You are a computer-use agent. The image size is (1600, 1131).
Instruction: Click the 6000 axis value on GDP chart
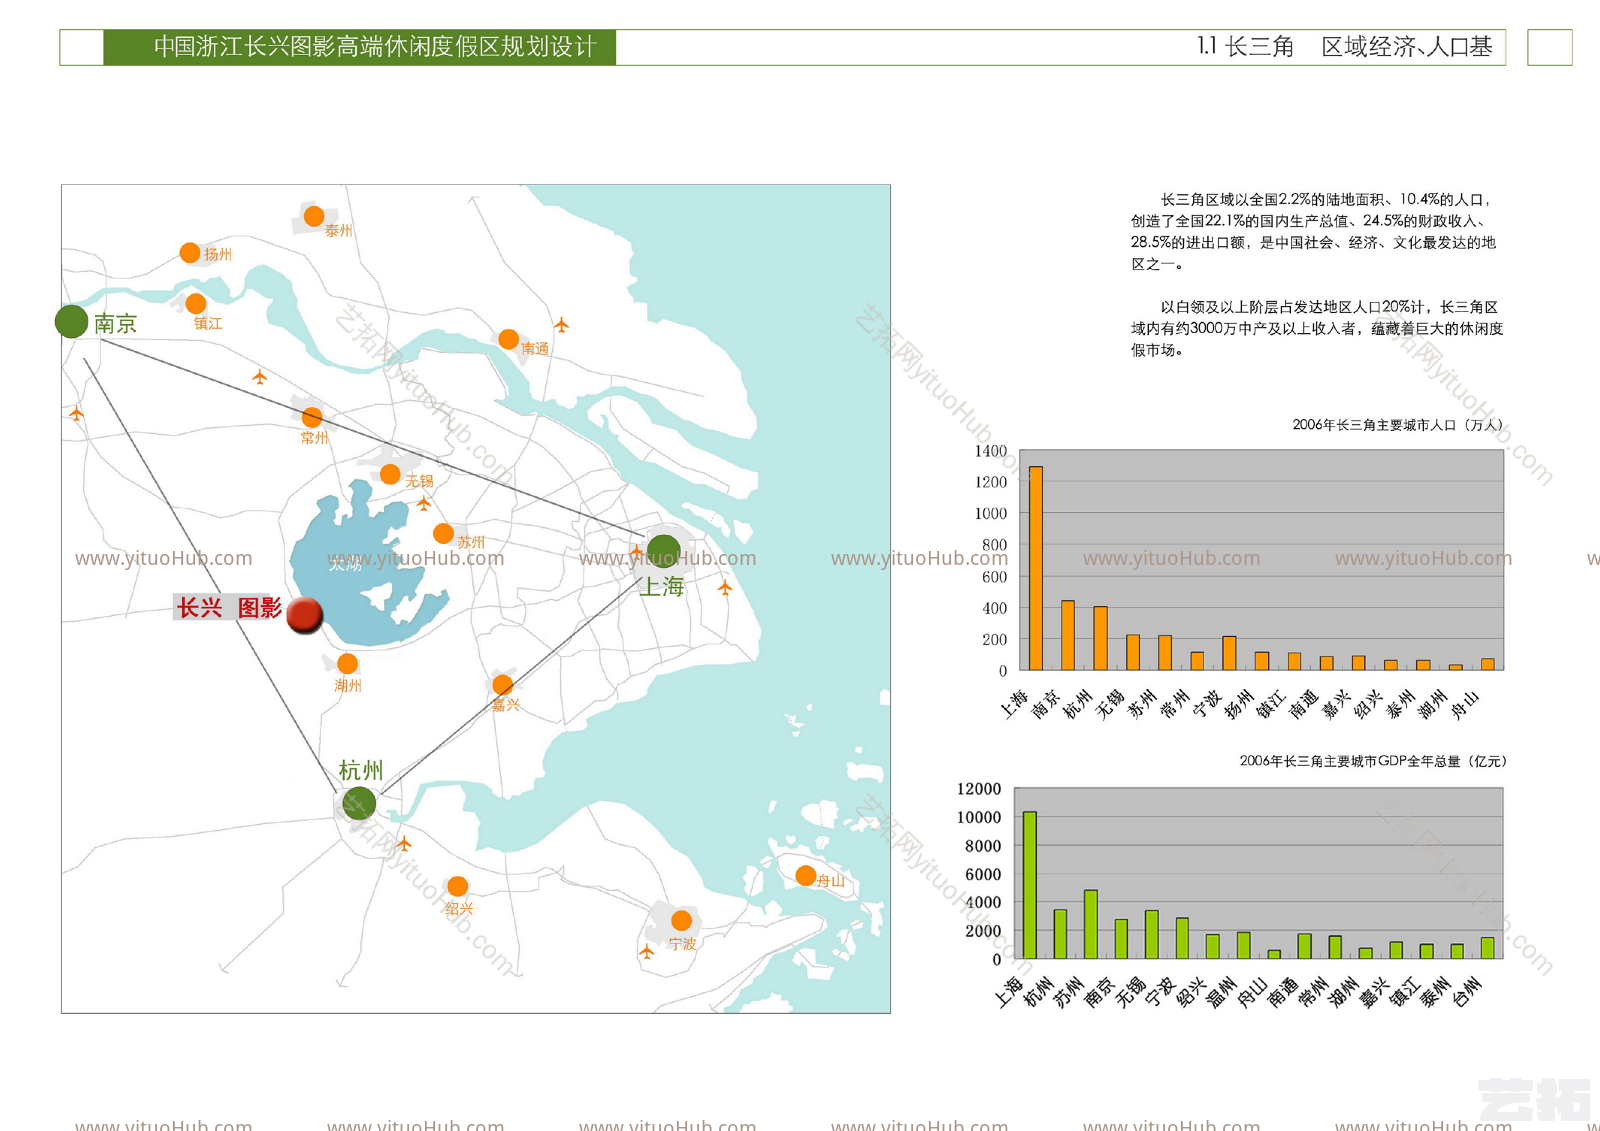(x=983, y=874)
